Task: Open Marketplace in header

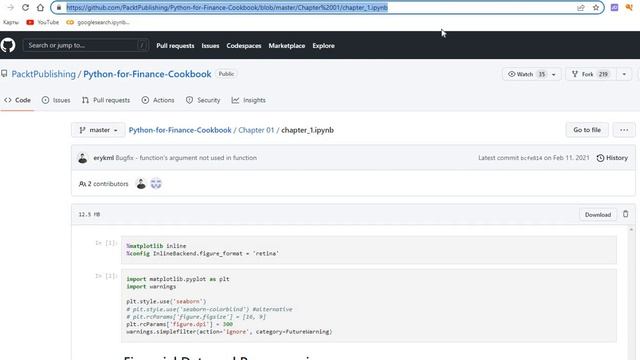Action: click(x=287, y=46)
